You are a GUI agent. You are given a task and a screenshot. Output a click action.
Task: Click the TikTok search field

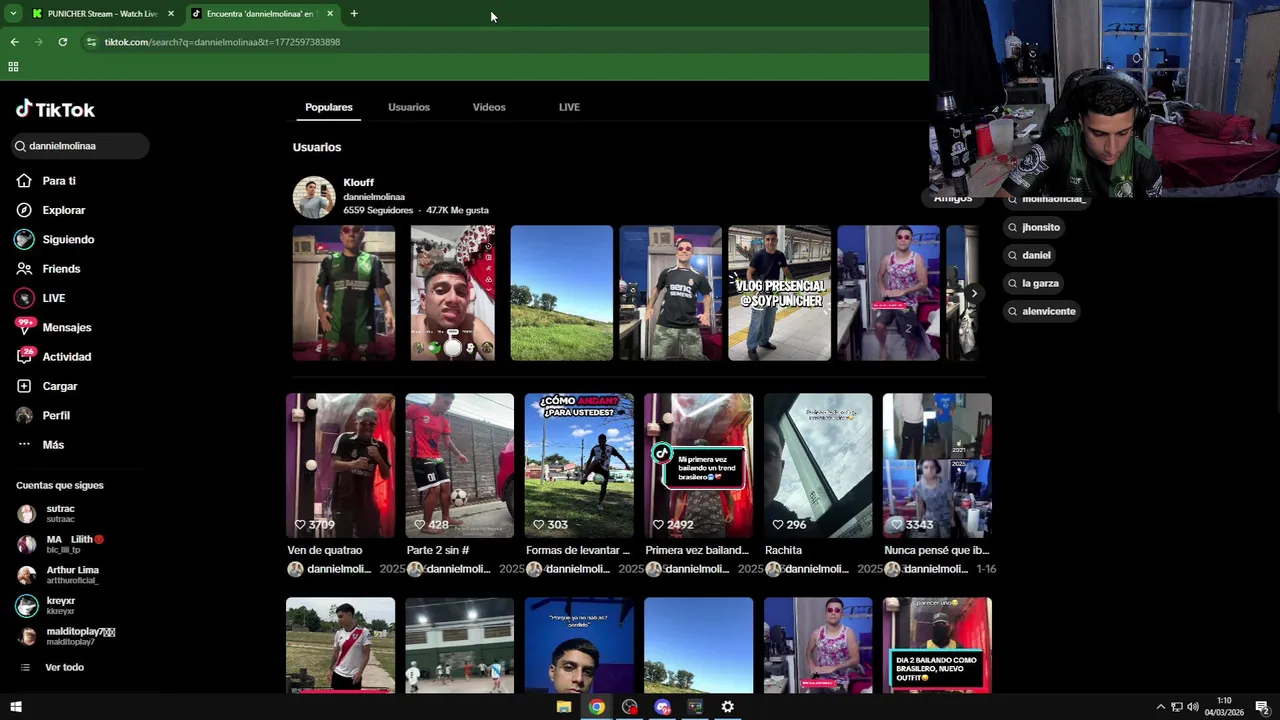(x=80, y=146)
